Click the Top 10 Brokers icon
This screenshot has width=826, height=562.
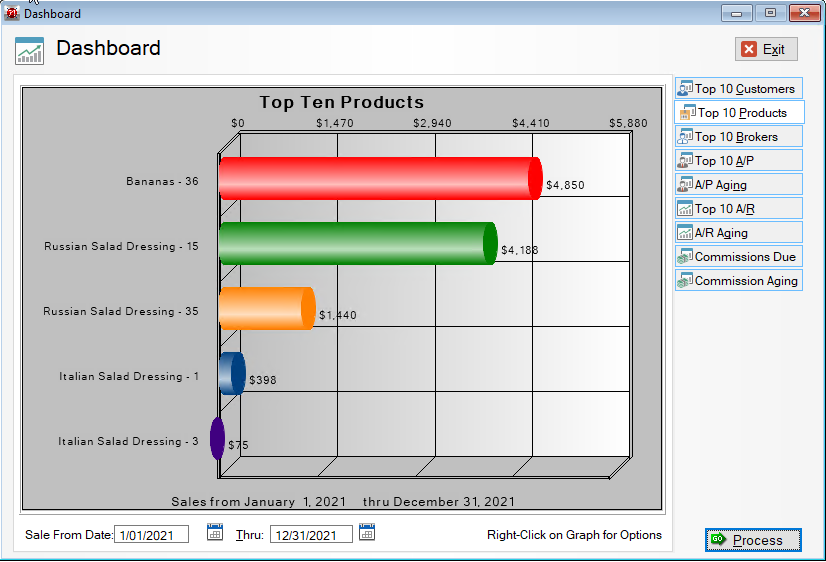[685, 136]
